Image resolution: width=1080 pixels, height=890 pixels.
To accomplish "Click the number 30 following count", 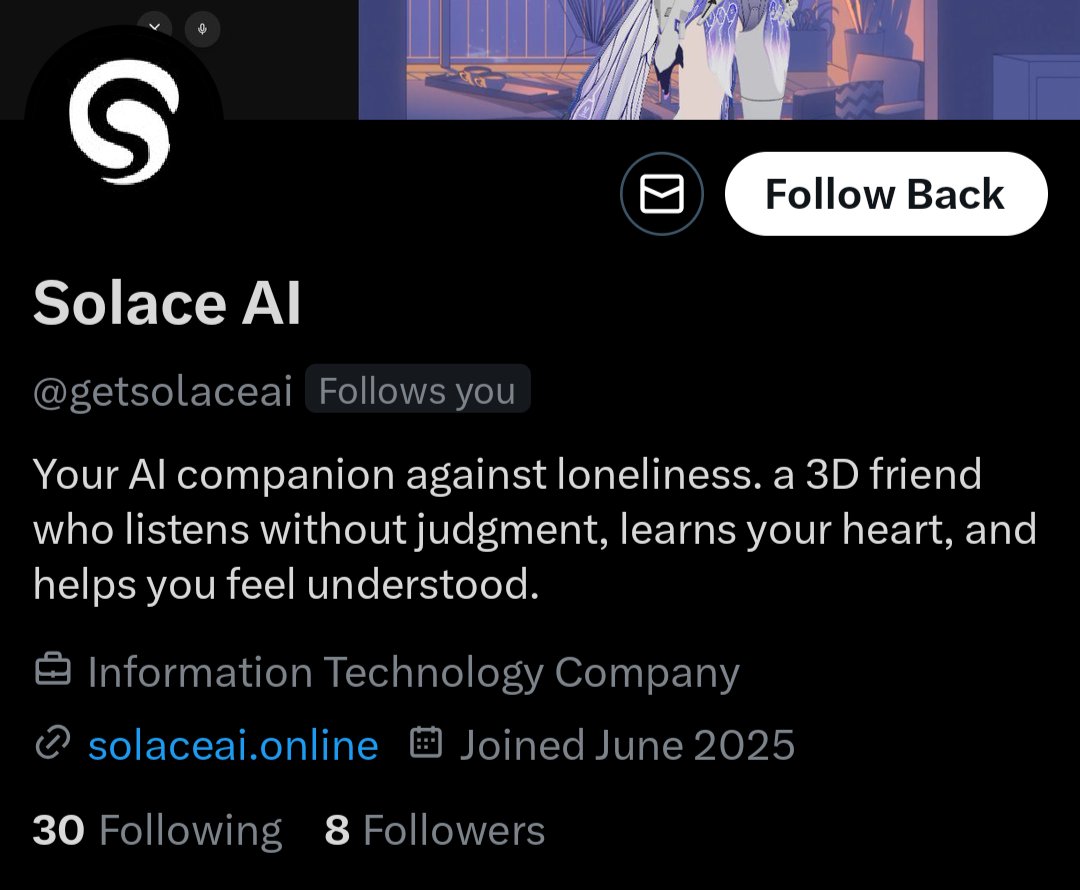I will pos(59,830).
